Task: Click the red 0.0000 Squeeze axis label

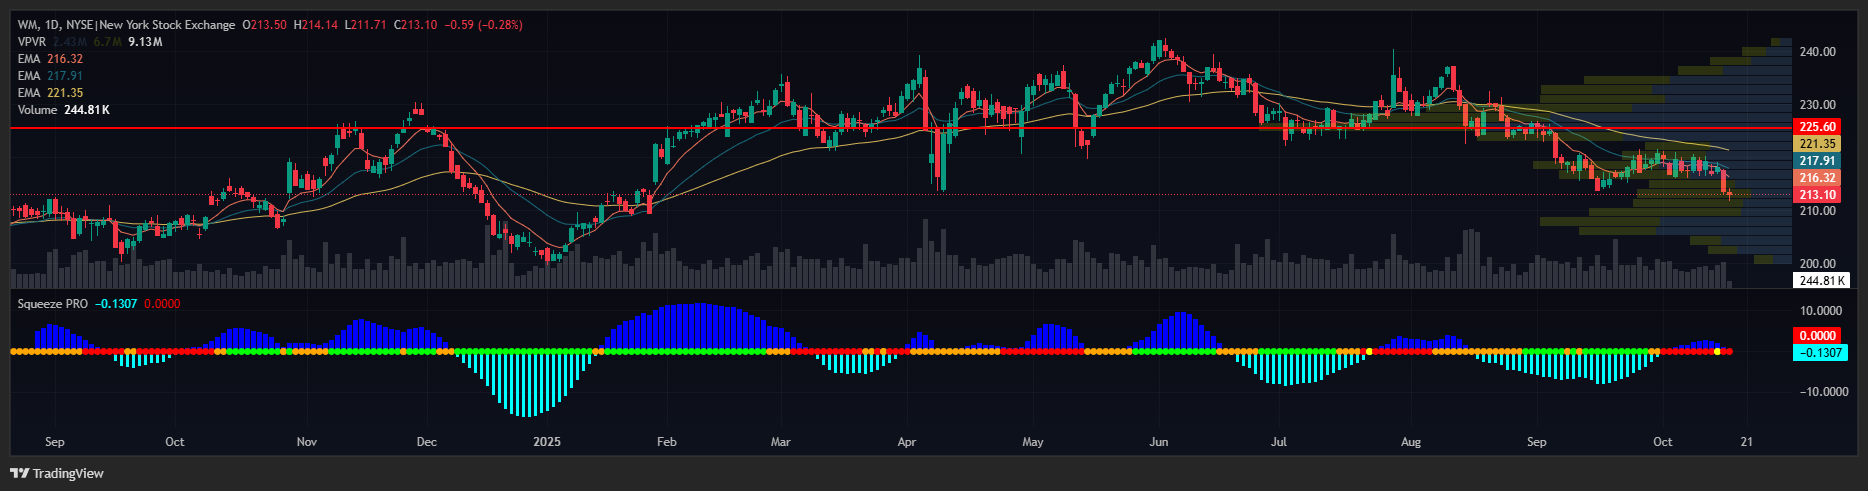Action: click(x=1817, y=336)
